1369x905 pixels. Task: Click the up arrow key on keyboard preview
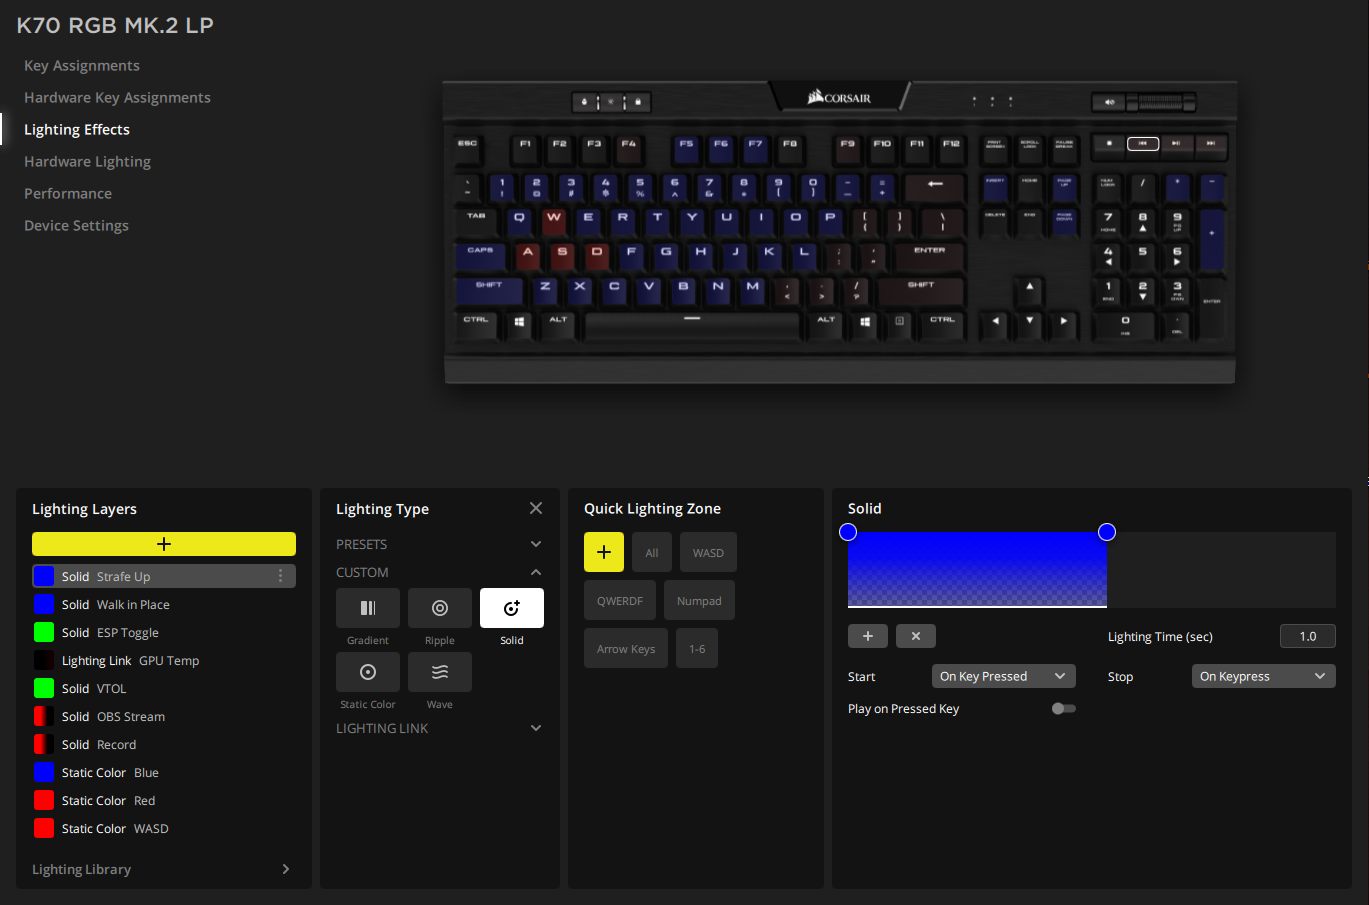[1029, 290]
